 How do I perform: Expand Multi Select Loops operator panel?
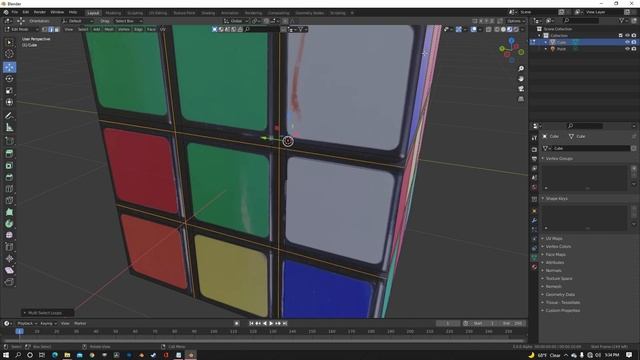pos(47,313)
